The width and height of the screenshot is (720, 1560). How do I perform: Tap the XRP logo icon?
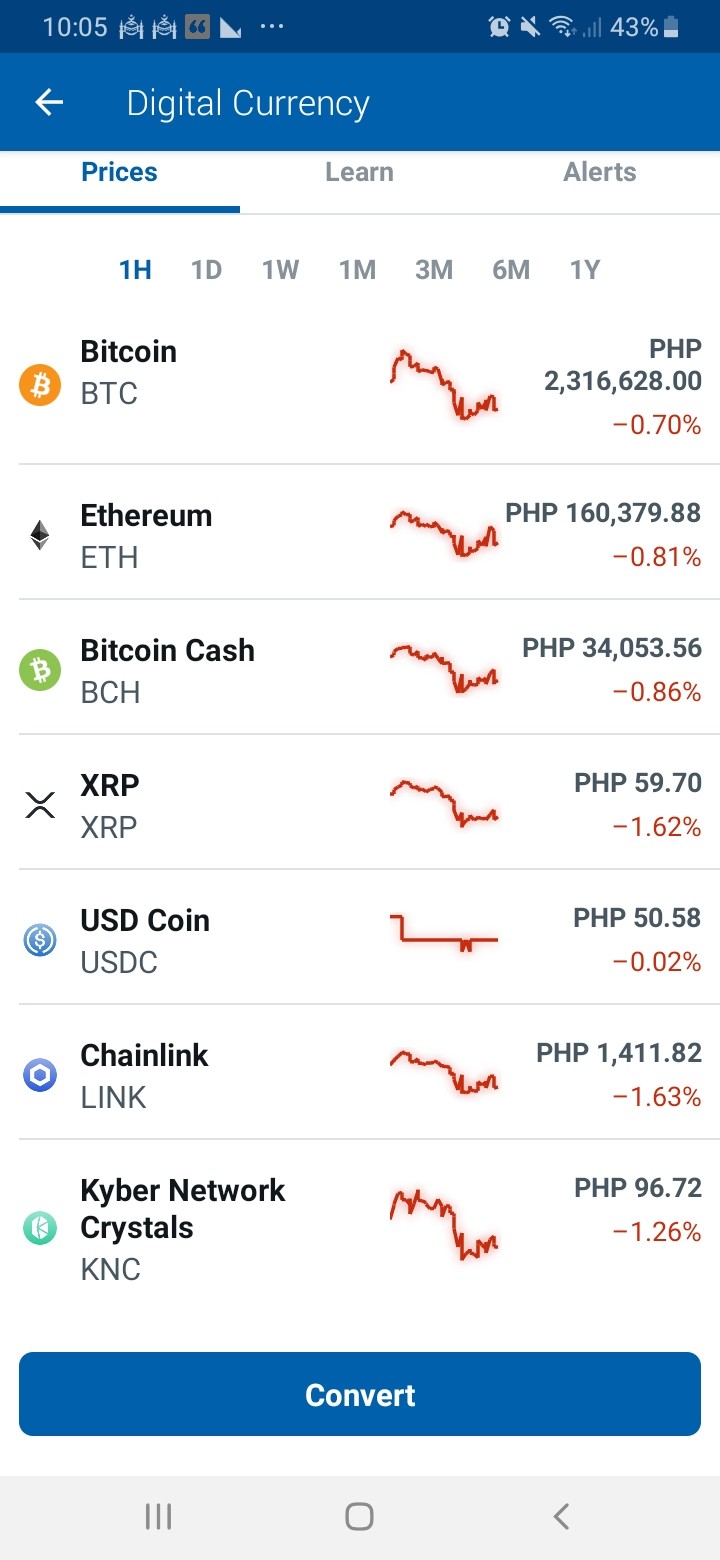click(x=40, y=805)
